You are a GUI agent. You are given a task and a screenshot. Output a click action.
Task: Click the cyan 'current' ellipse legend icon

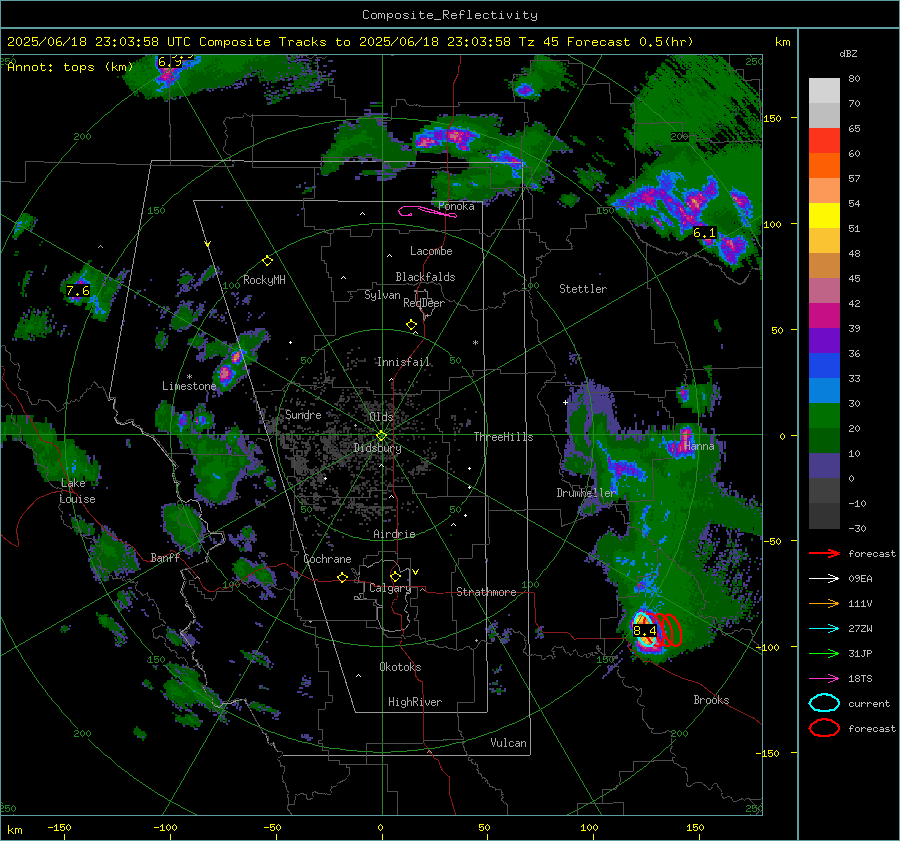824,703
